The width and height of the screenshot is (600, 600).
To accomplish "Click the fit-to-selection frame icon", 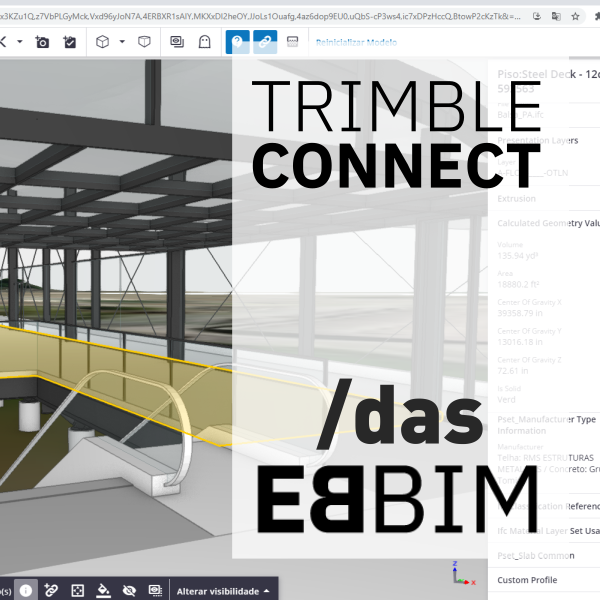I will 77,590.
